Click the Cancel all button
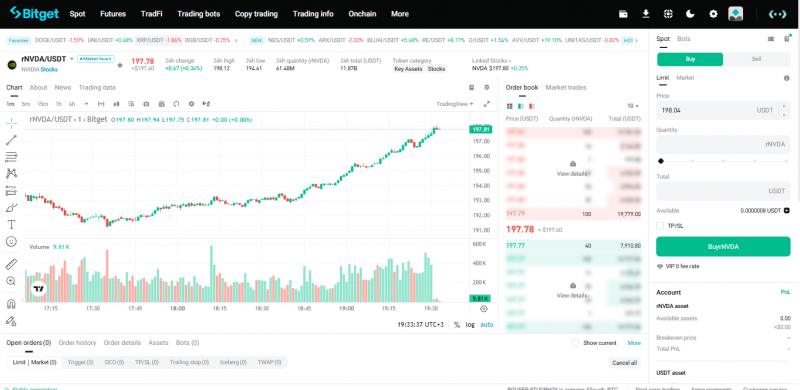800x390 pixels. (624, 363)
